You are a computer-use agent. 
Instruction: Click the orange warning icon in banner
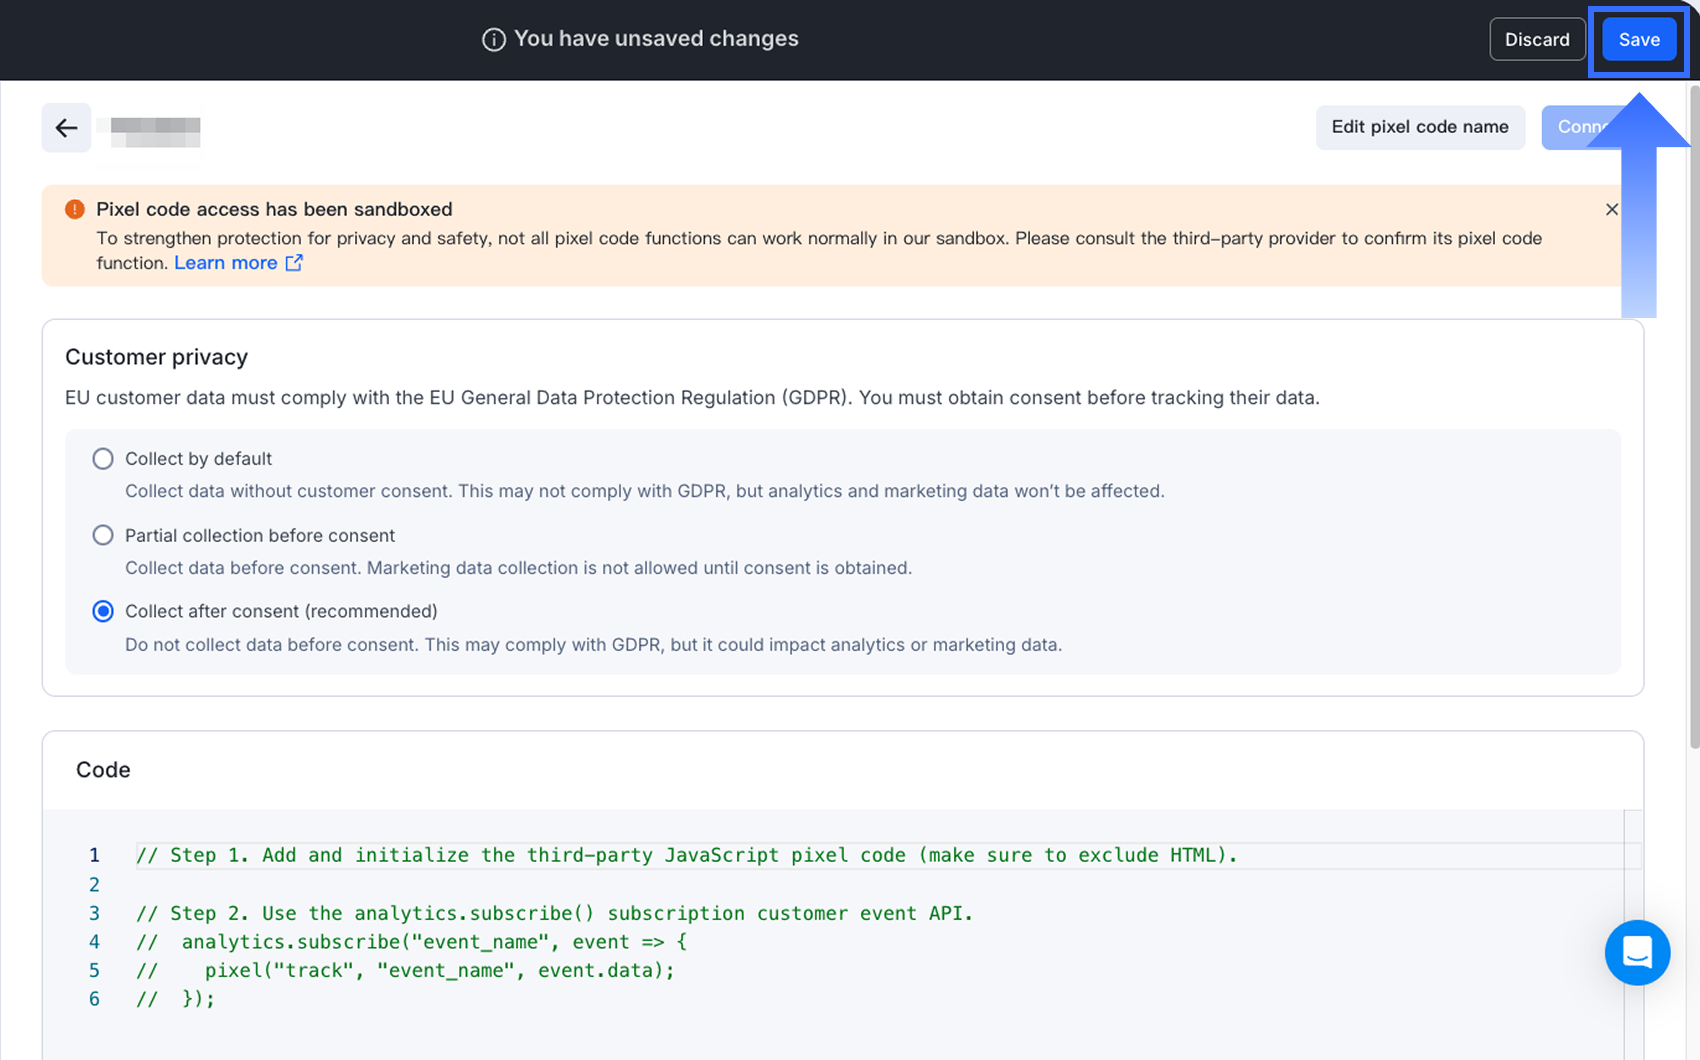pyautogui.click(x=75, y=209)
